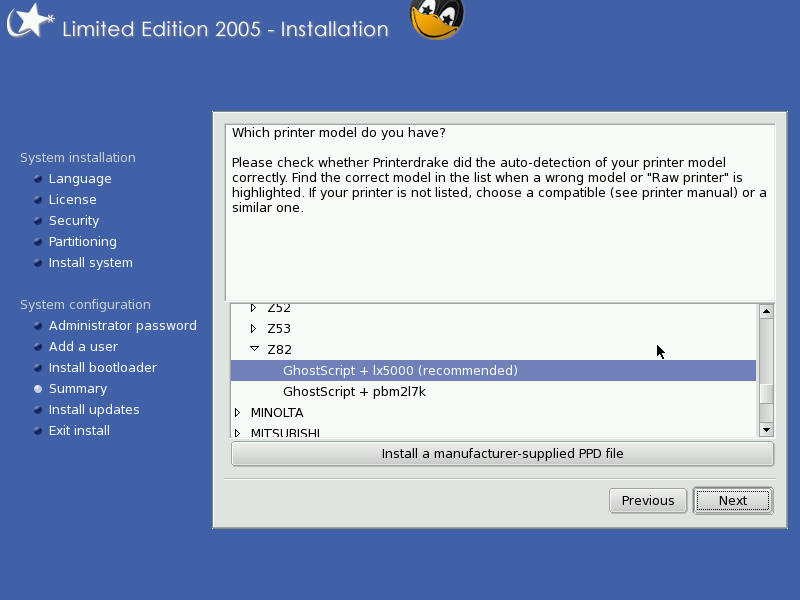Click the System installation heading

78,158
